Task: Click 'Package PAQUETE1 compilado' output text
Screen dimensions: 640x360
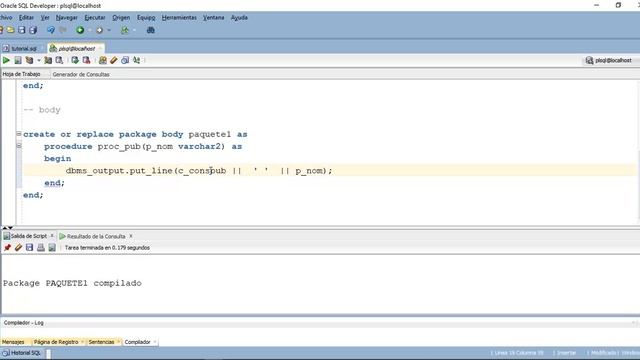Action: pos(72,283)
